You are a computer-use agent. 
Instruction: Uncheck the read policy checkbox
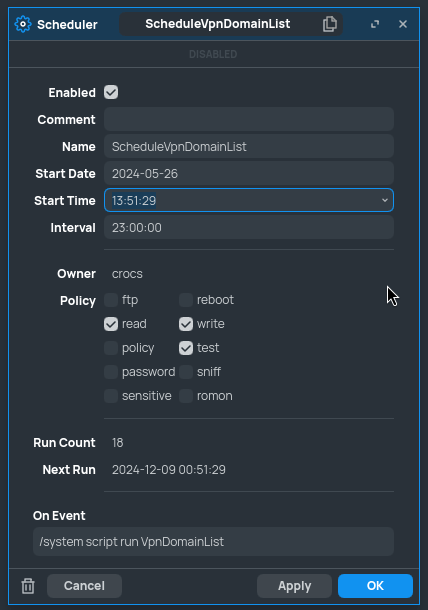[111, 324]
